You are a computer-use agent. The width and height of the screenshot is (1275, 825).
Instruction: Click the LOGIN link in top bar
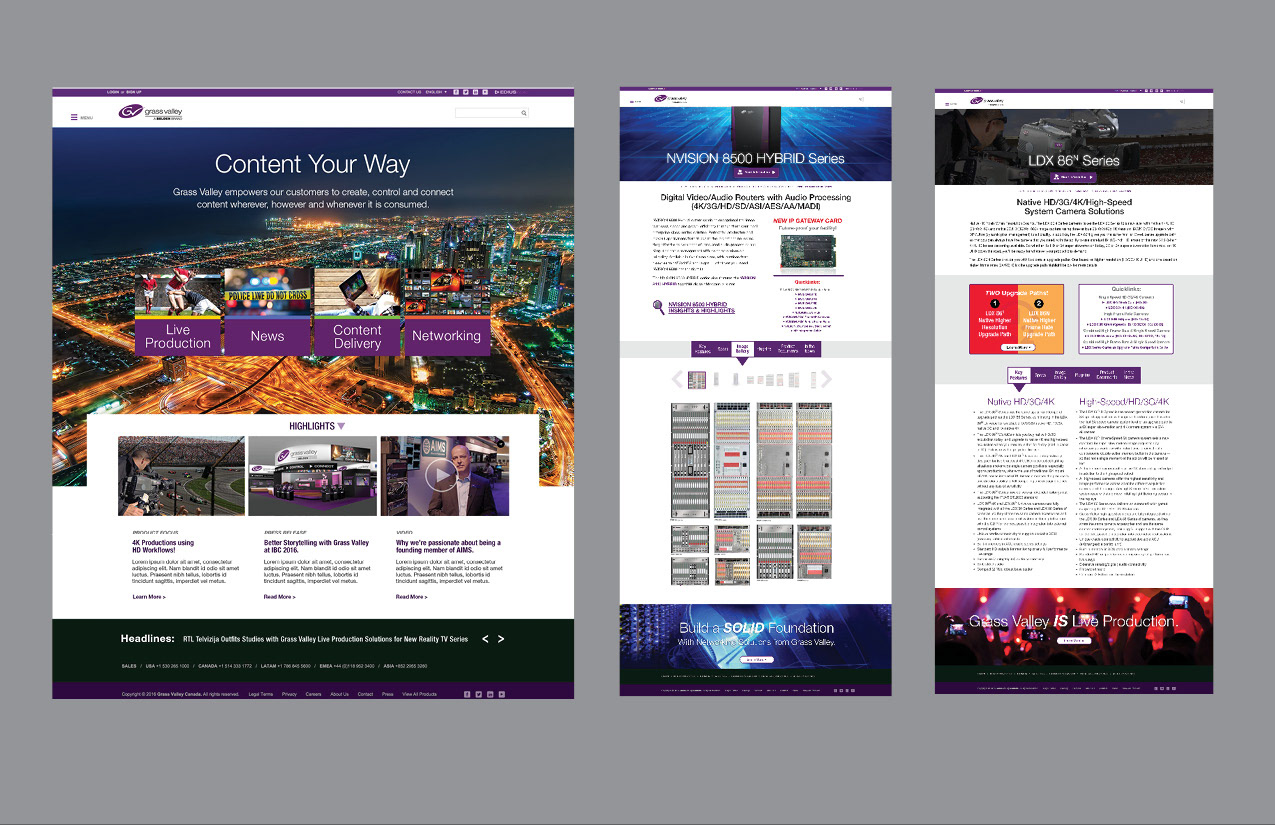point(113,92)
